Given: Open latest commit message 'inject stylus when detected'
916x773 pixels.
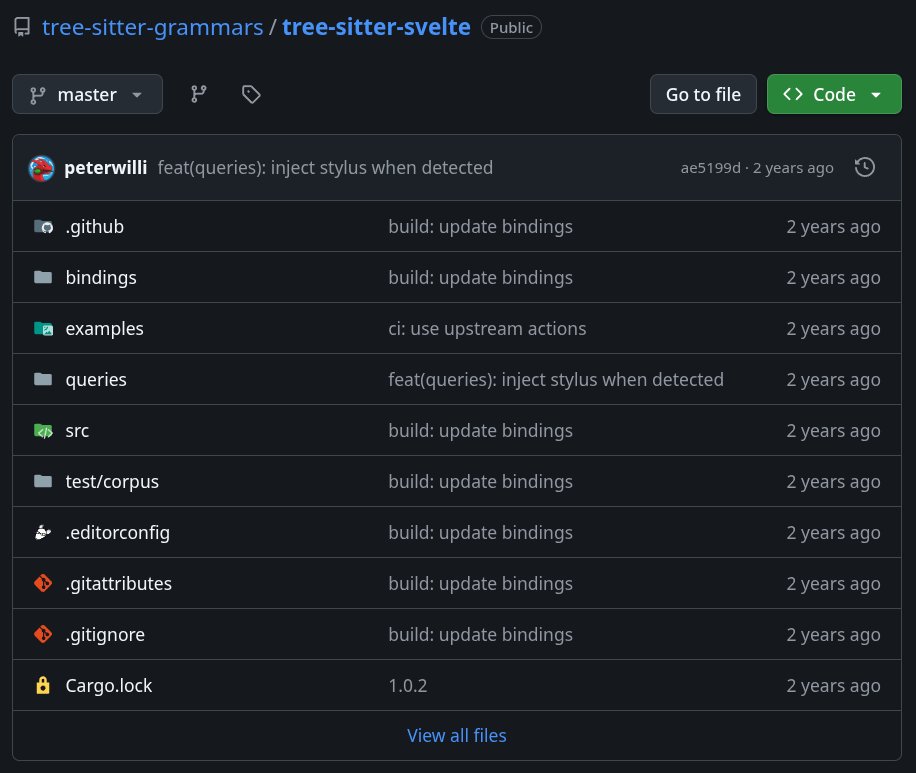Looking at the screenshot, I should pyautogui.click(x=325, y=168).
